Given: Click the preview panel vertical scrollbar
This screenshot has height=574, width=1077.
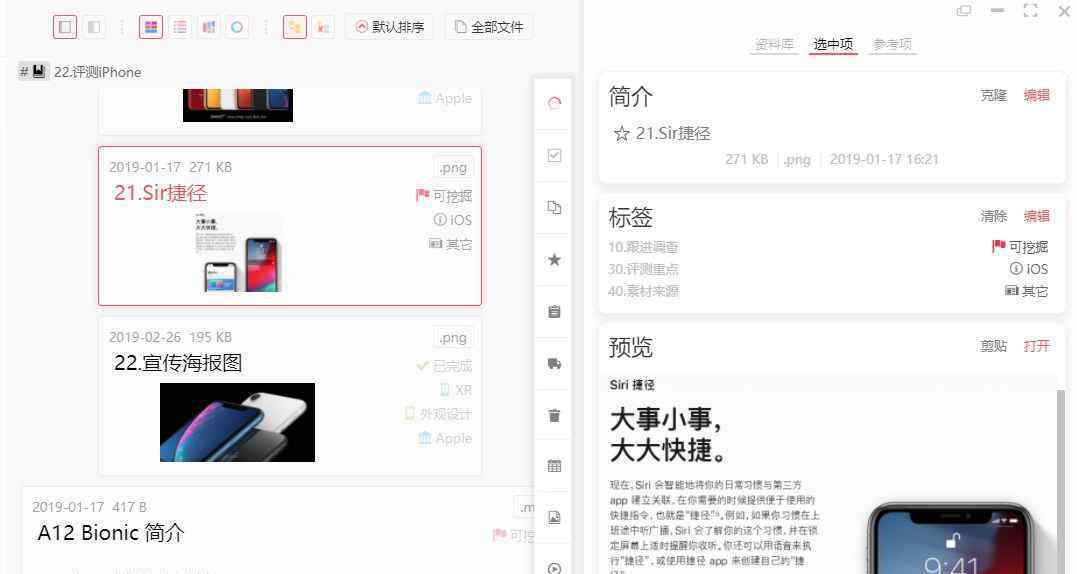Looking at the screenshot, I should 1061,481.
